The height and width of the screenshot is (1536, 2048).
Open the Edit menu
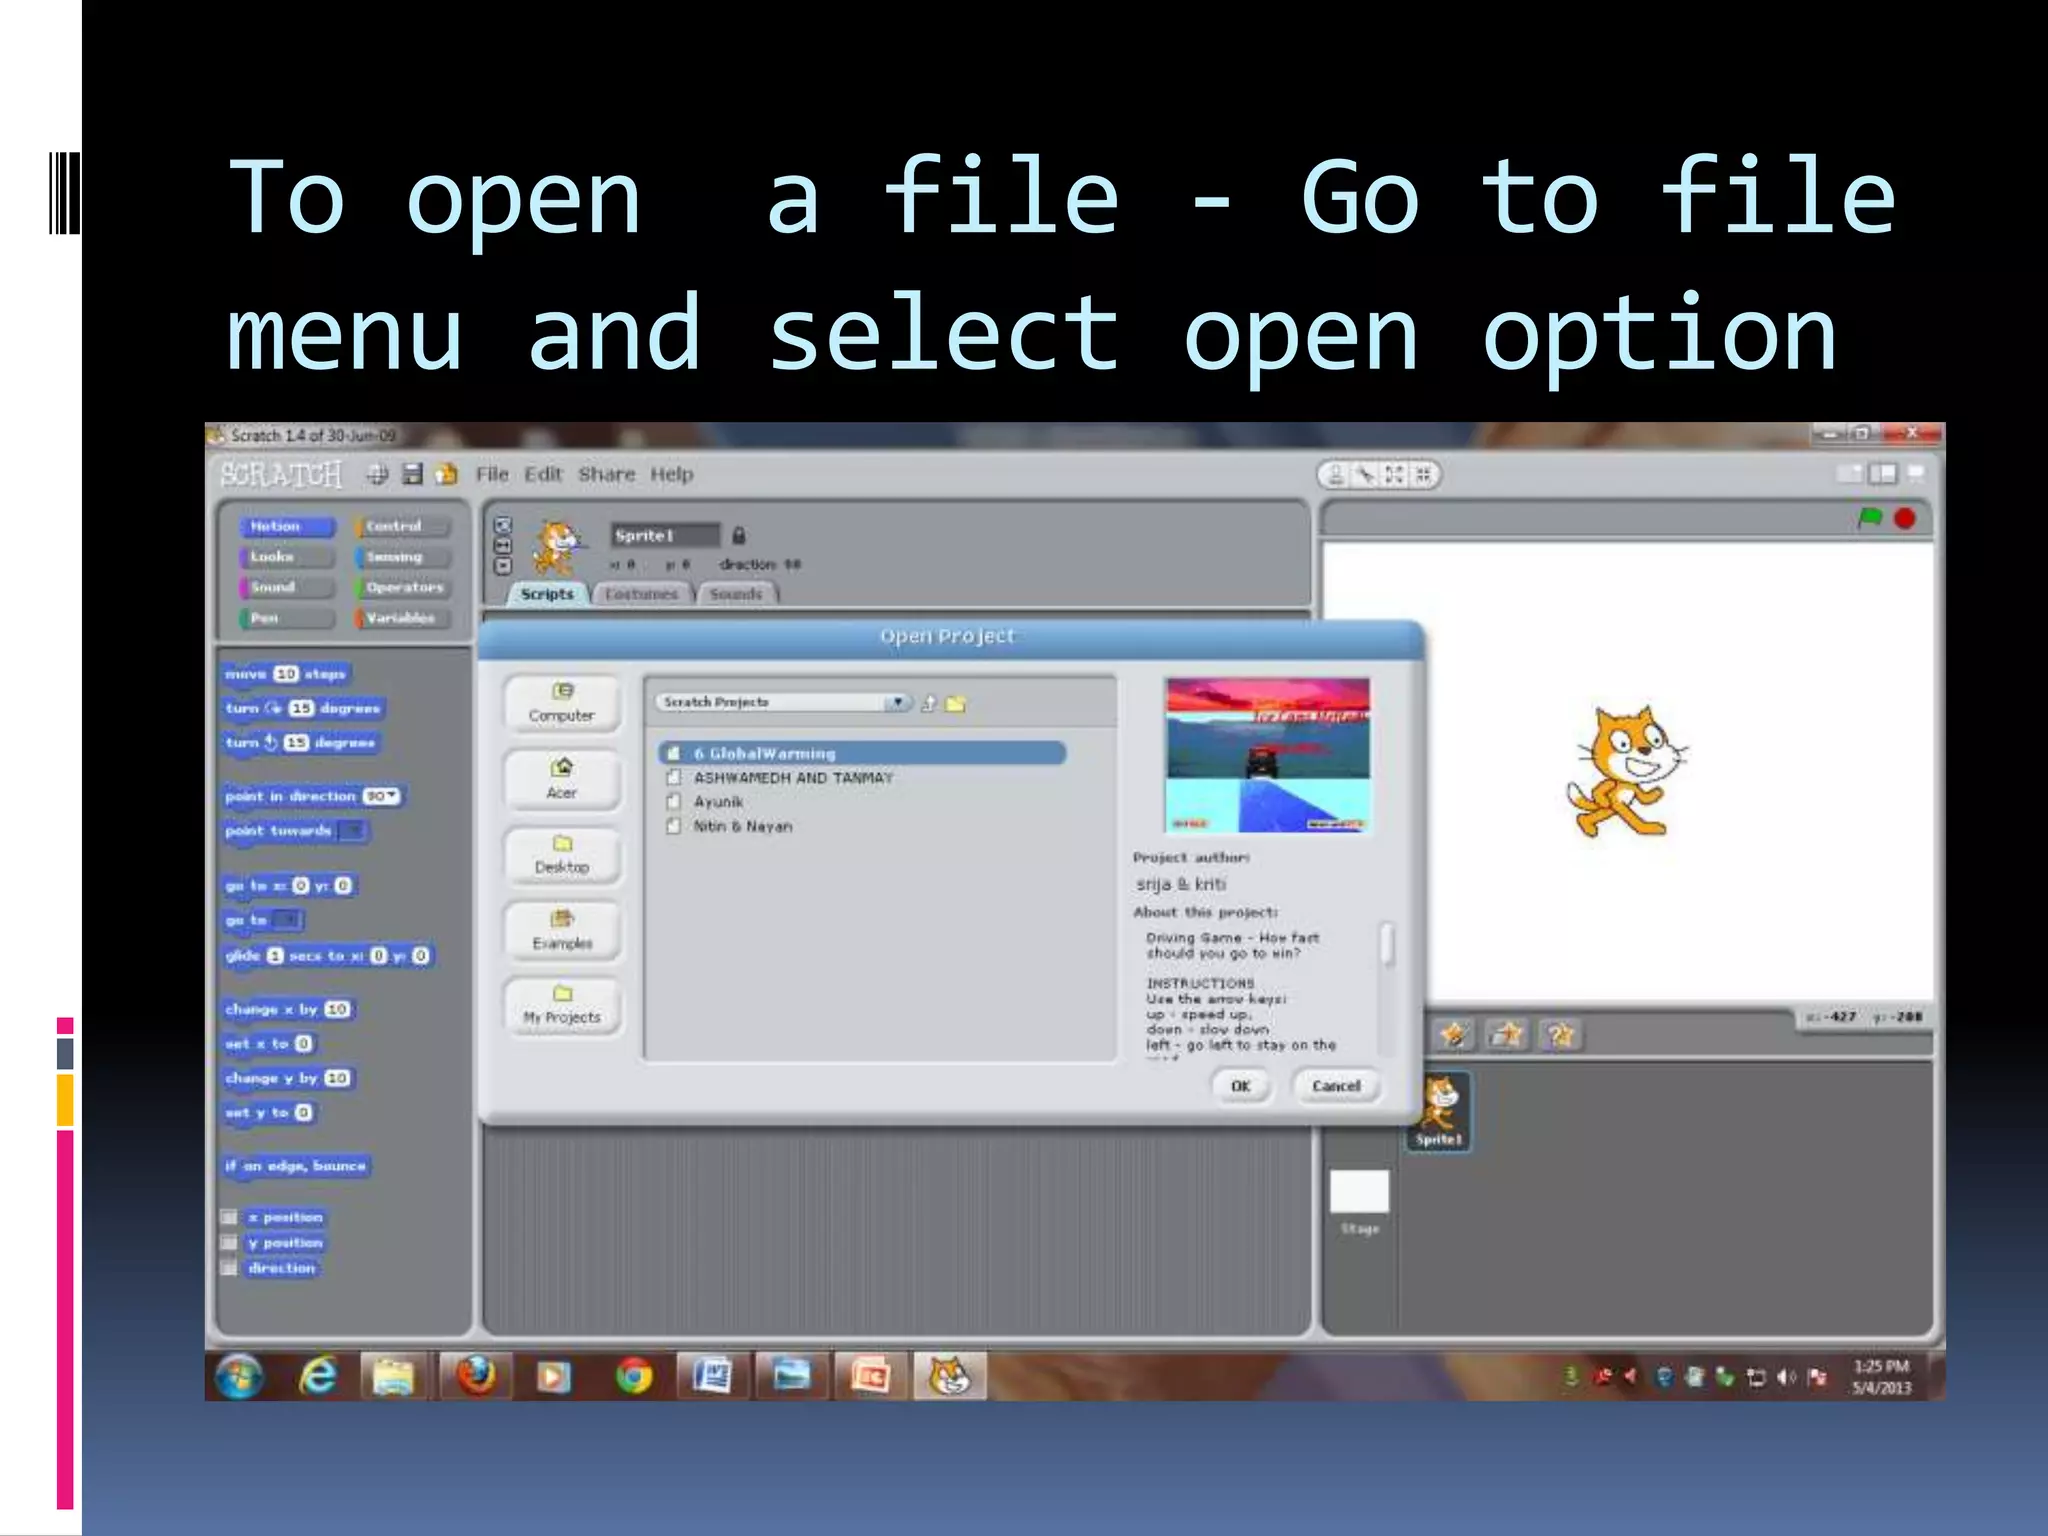click(543, 474)
